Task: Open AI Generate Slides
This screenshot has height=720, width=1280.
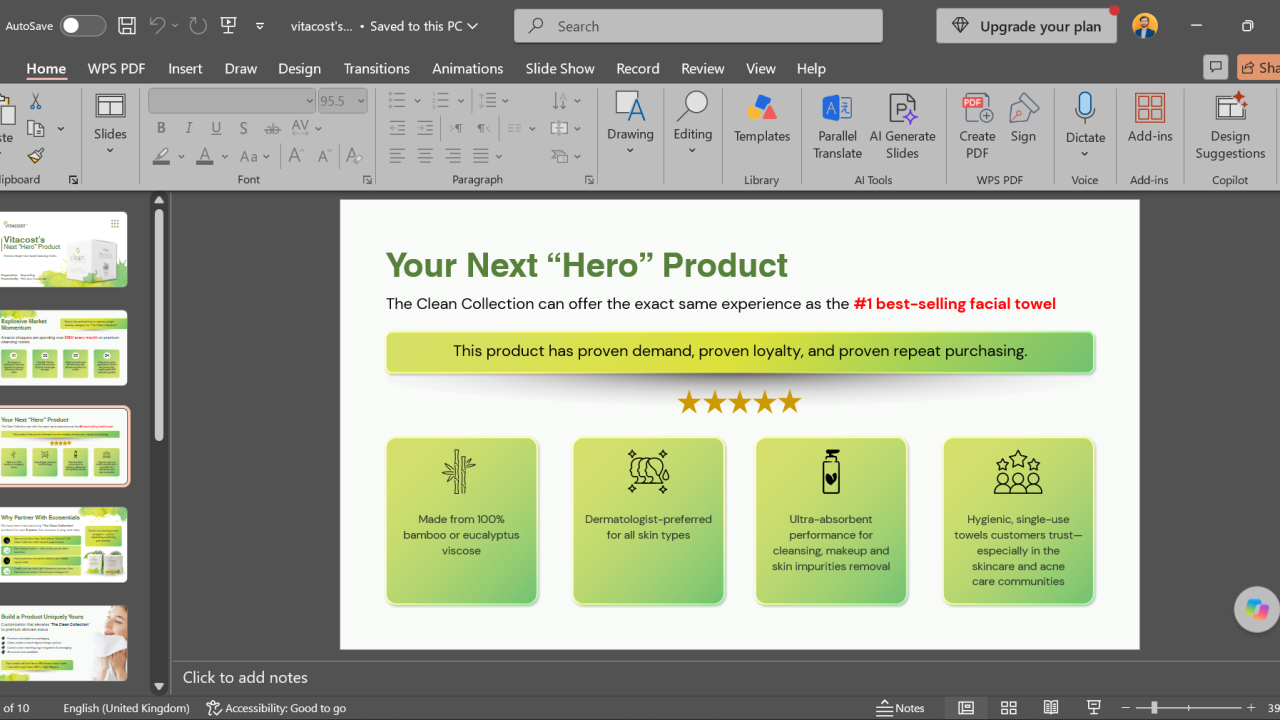Action: pos(902,126)
